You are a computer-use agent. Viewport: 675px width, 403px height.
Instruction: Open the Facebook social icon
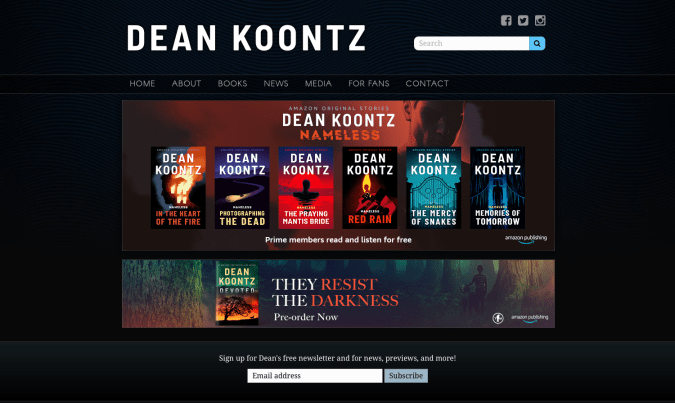506,20
